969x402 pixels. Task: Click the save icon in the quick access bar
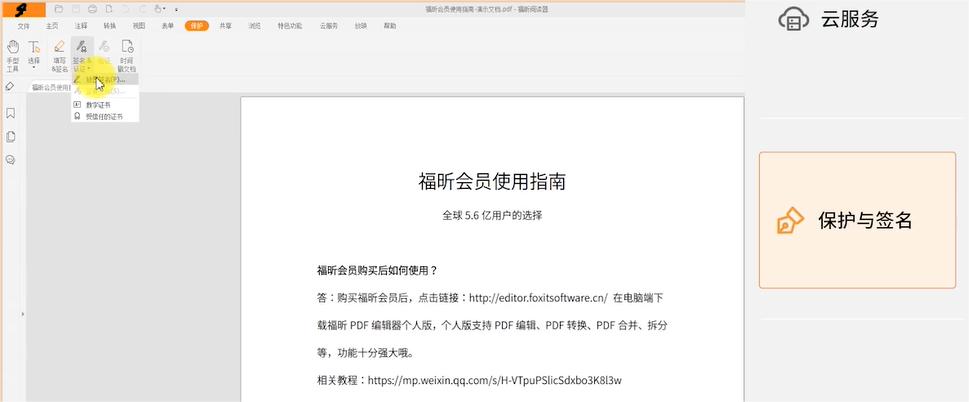click(75, 9)
